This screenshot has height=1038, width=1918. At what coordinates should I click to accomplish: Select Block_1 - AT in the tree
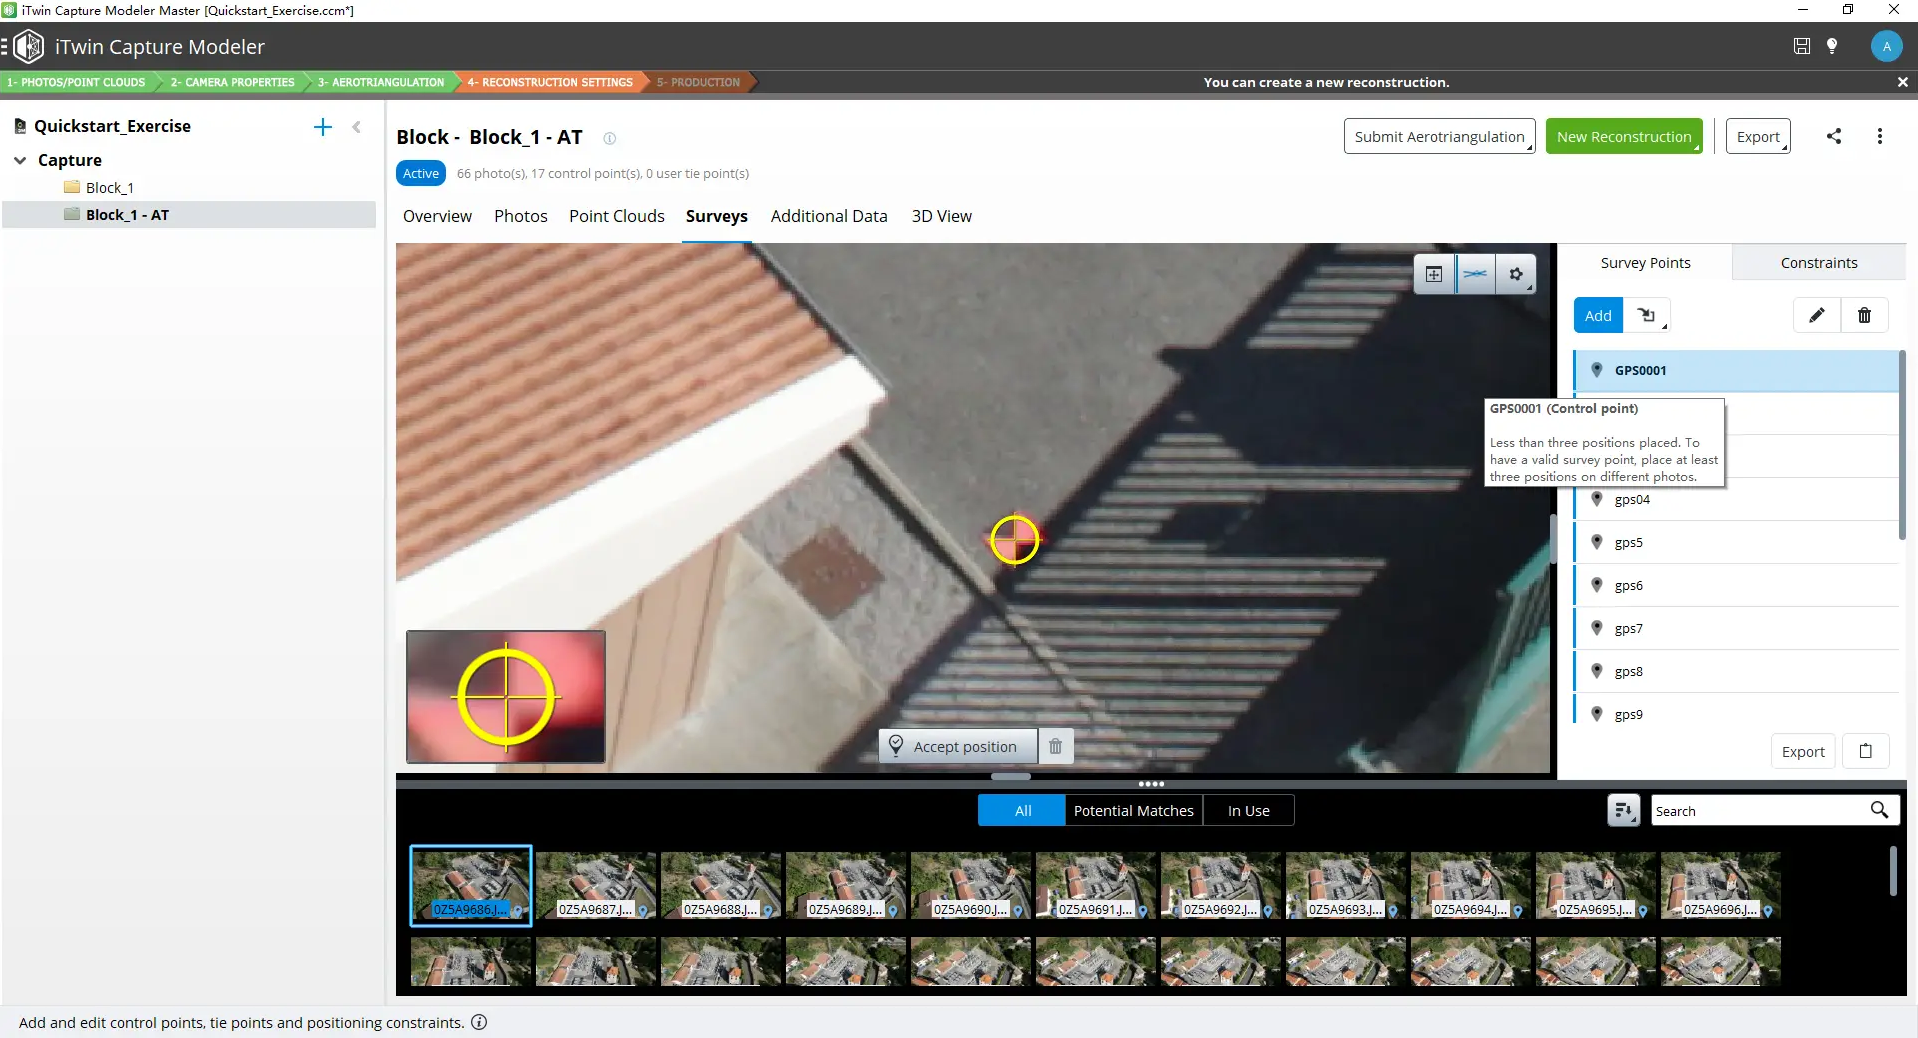point(127,215)
